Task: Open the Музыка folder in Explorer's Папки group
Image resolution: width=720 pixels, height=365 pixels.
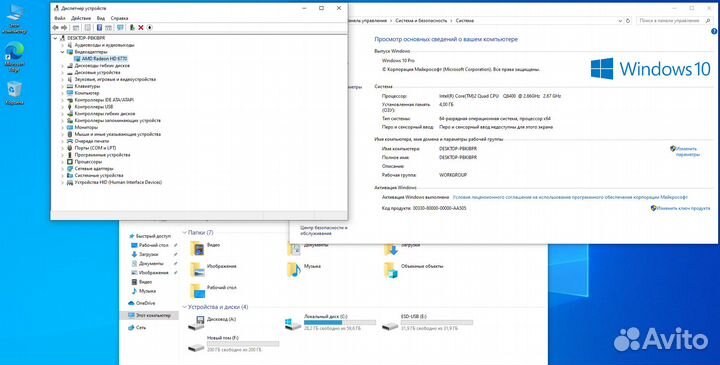Action: (x=304, y=269)
